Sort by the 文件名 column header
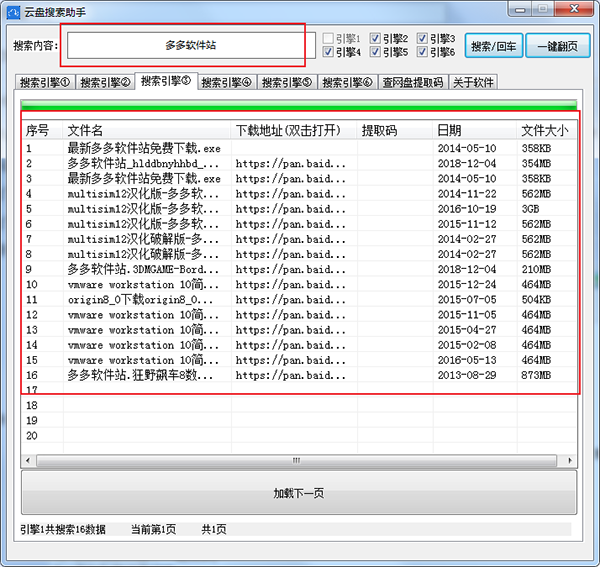 (x=147, y=130)
